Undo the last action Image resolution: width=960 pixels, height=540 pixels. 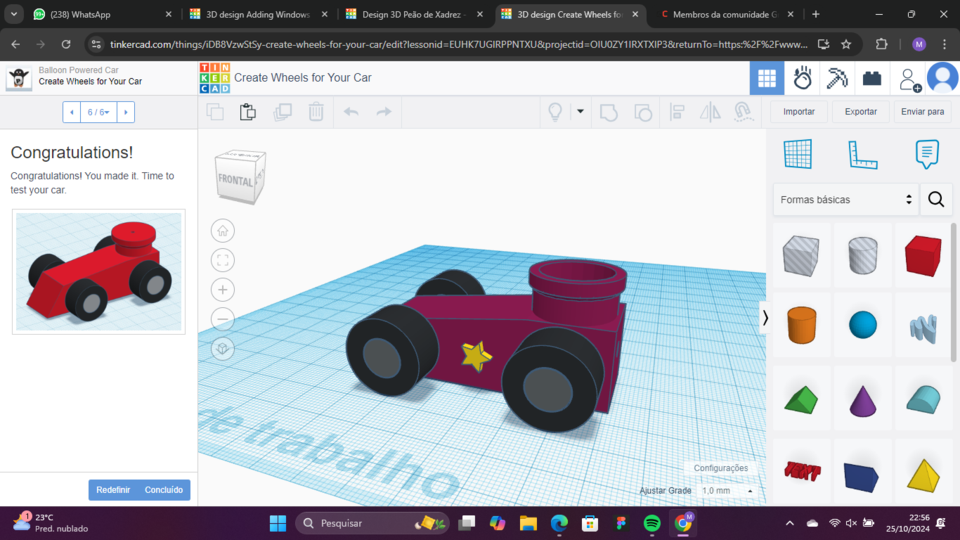(351, 112)
